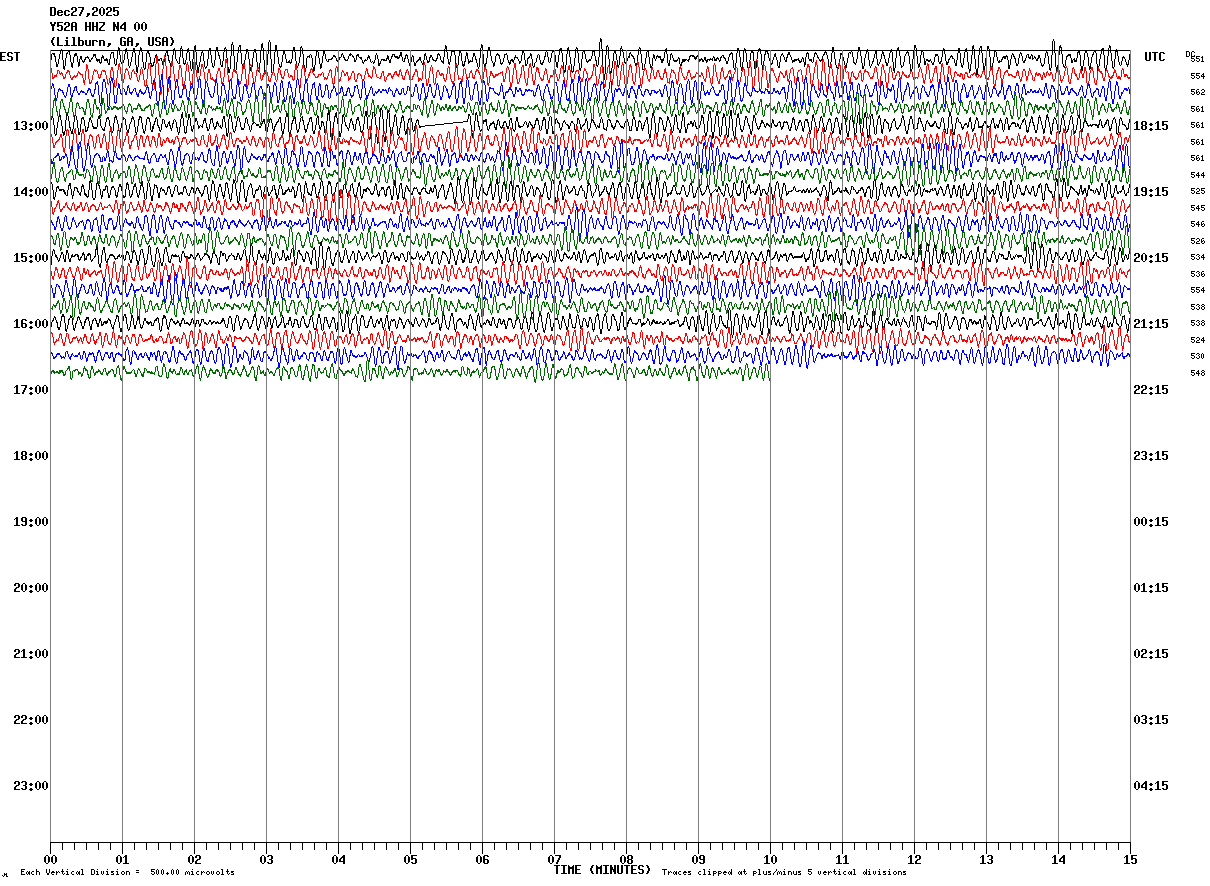Click the DC offset value 546
Viewport: 1210px width, 886px height.
[1197, 224]
